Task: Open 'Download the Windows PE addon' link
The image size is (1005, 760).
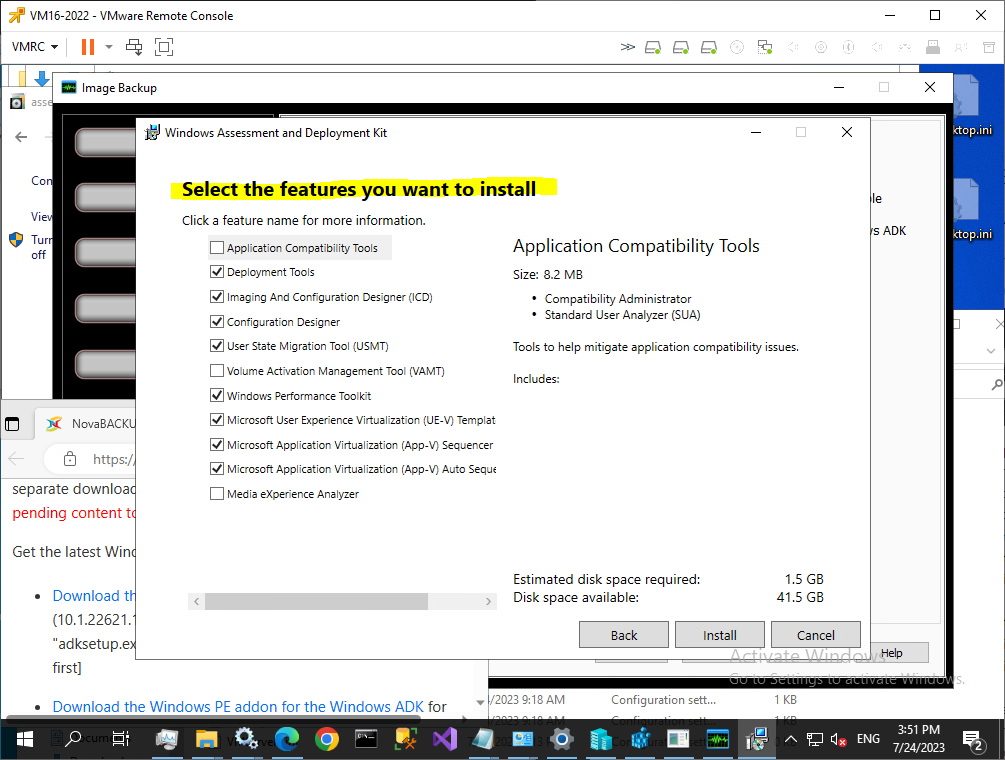Action: pyautogui.click(x=238, y=707)
